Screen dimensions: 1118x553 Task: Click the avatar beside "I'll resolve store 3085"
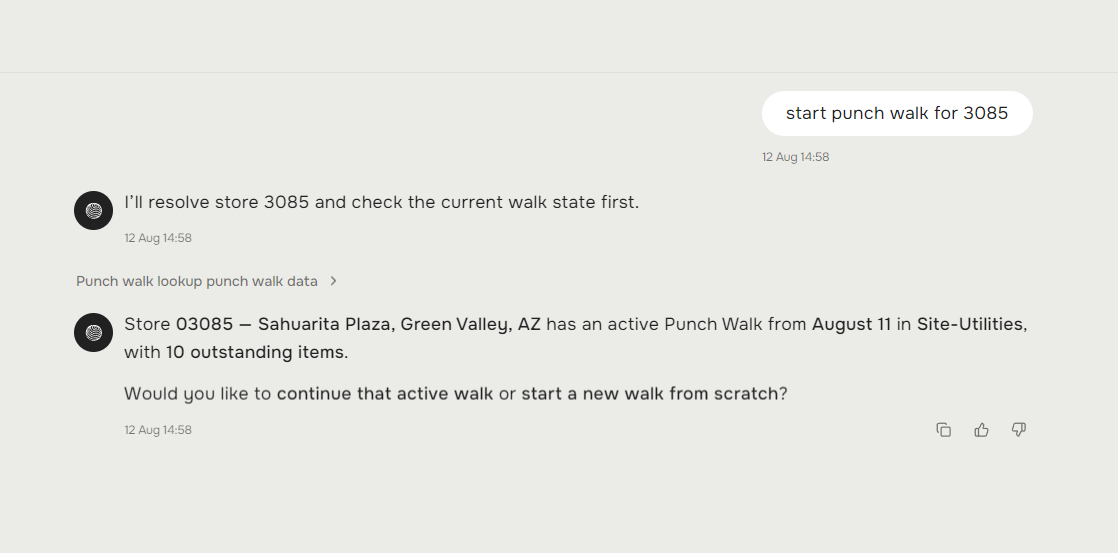93,210
